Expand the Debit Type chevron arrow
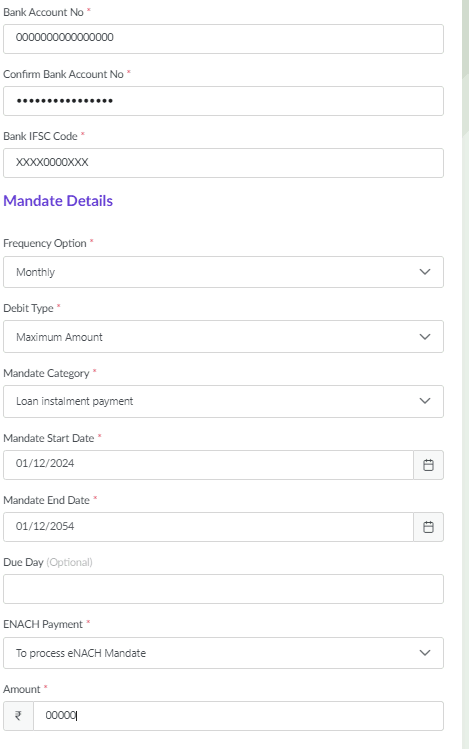 click(x=425, y=337)
